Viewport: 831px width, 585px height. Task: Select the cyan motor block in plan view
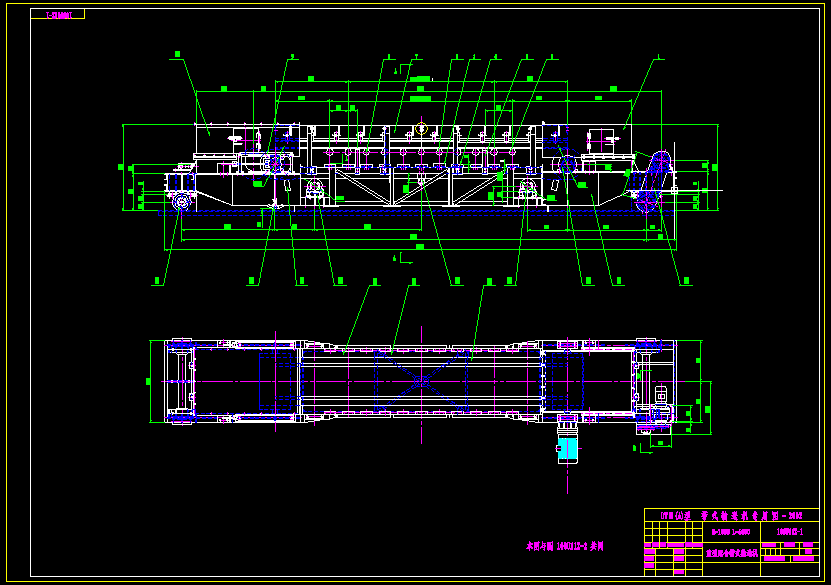pos(568,448)
